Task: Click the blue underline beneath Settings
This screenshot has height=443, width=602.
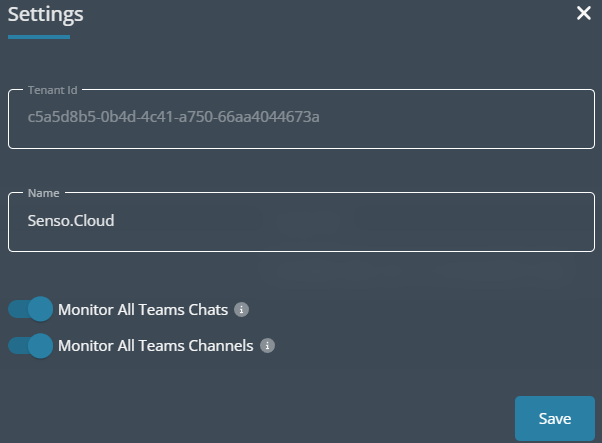Action: click(x=39, y=37)
